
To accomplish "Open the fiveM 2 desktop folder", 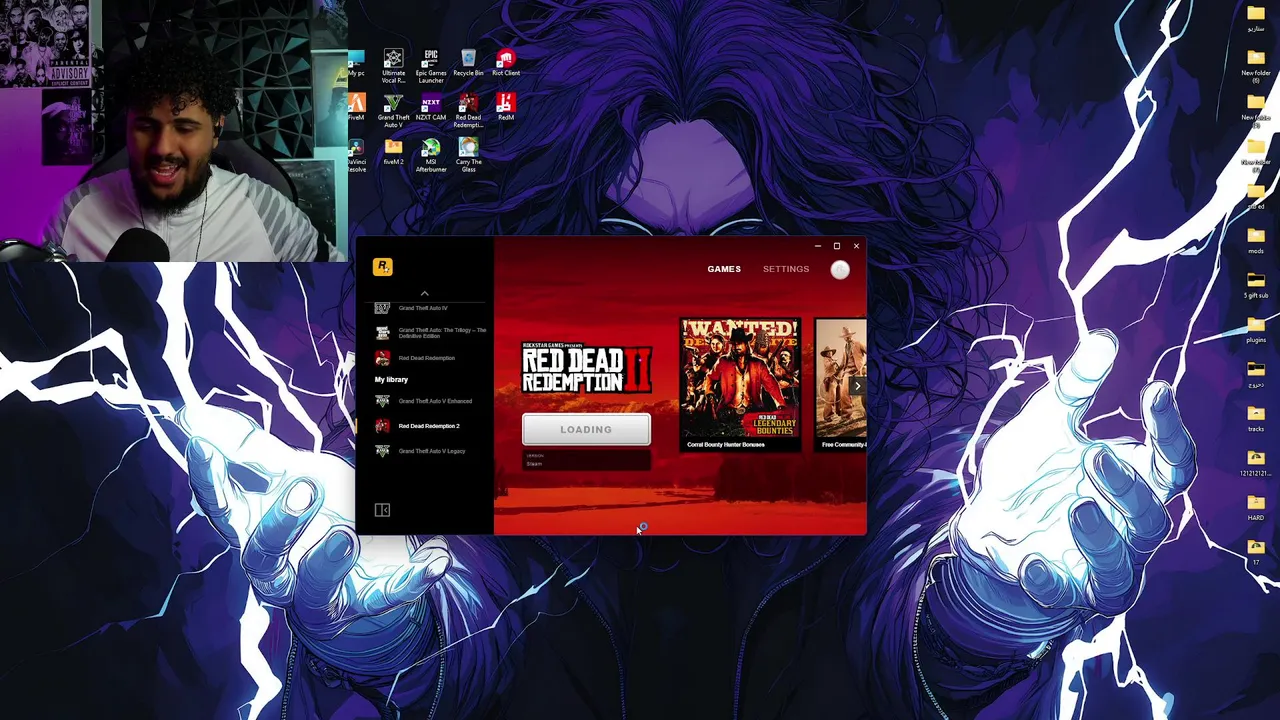I will pyautogui.click(x=394, y=151).
